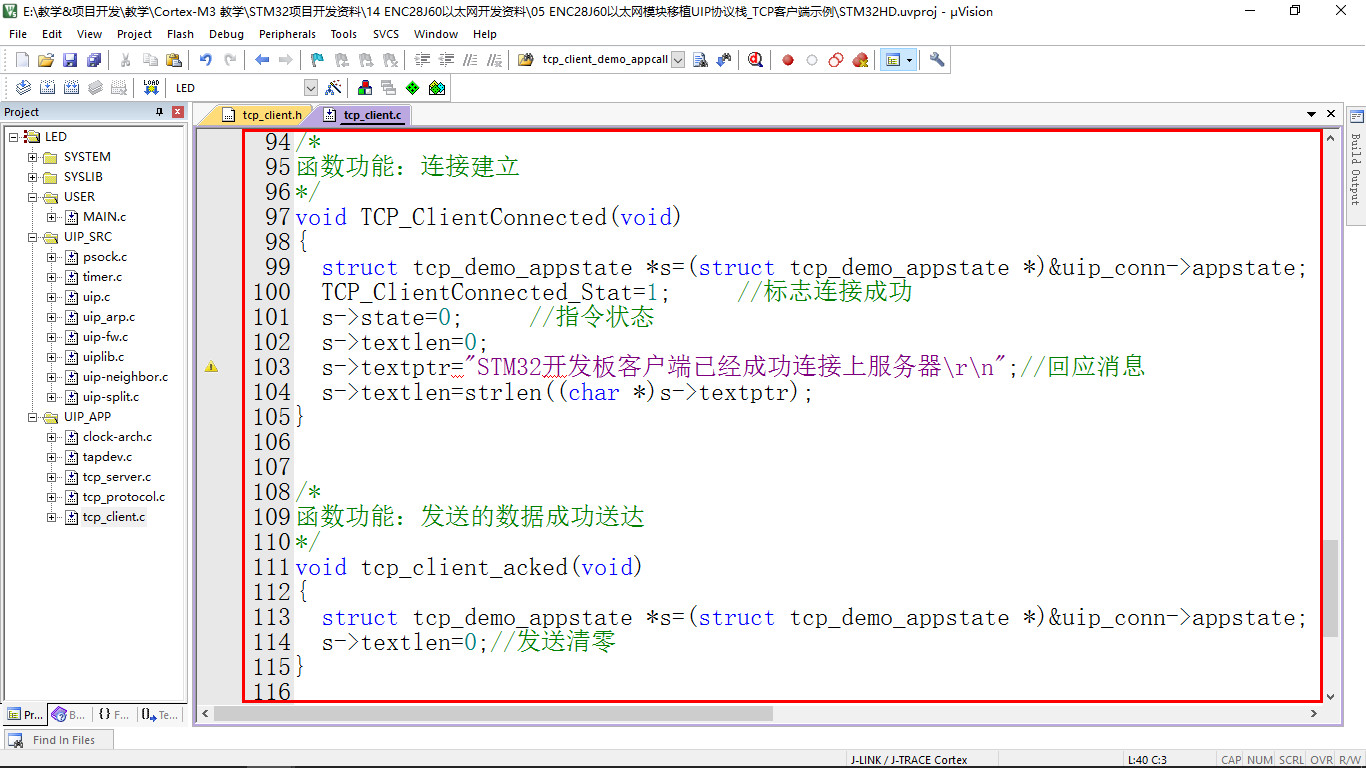The image size is (1366, 768).
Task: Select uip_arp.c in the project tree
Action: [x=109, y=317]
